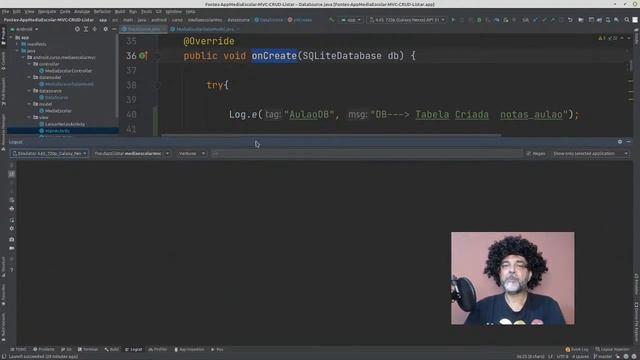
Task: Collapse the datasource package node
Action: pos(29,91)
